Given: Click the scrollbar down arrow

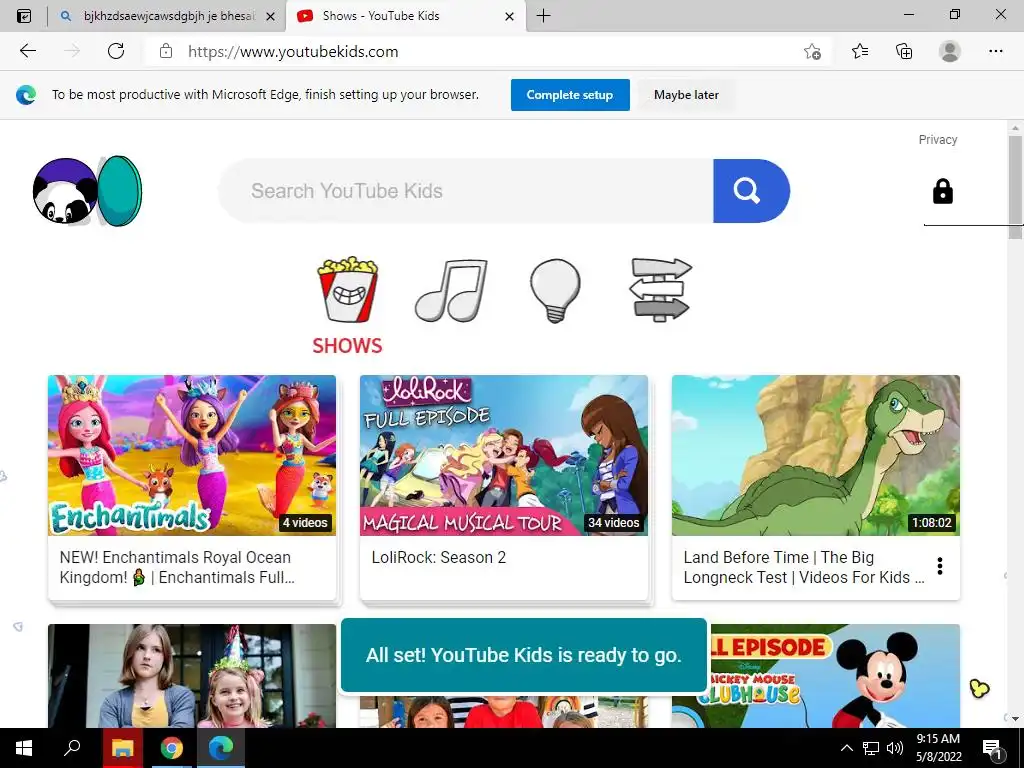Looking at the screenshot, I should 1015,718.
